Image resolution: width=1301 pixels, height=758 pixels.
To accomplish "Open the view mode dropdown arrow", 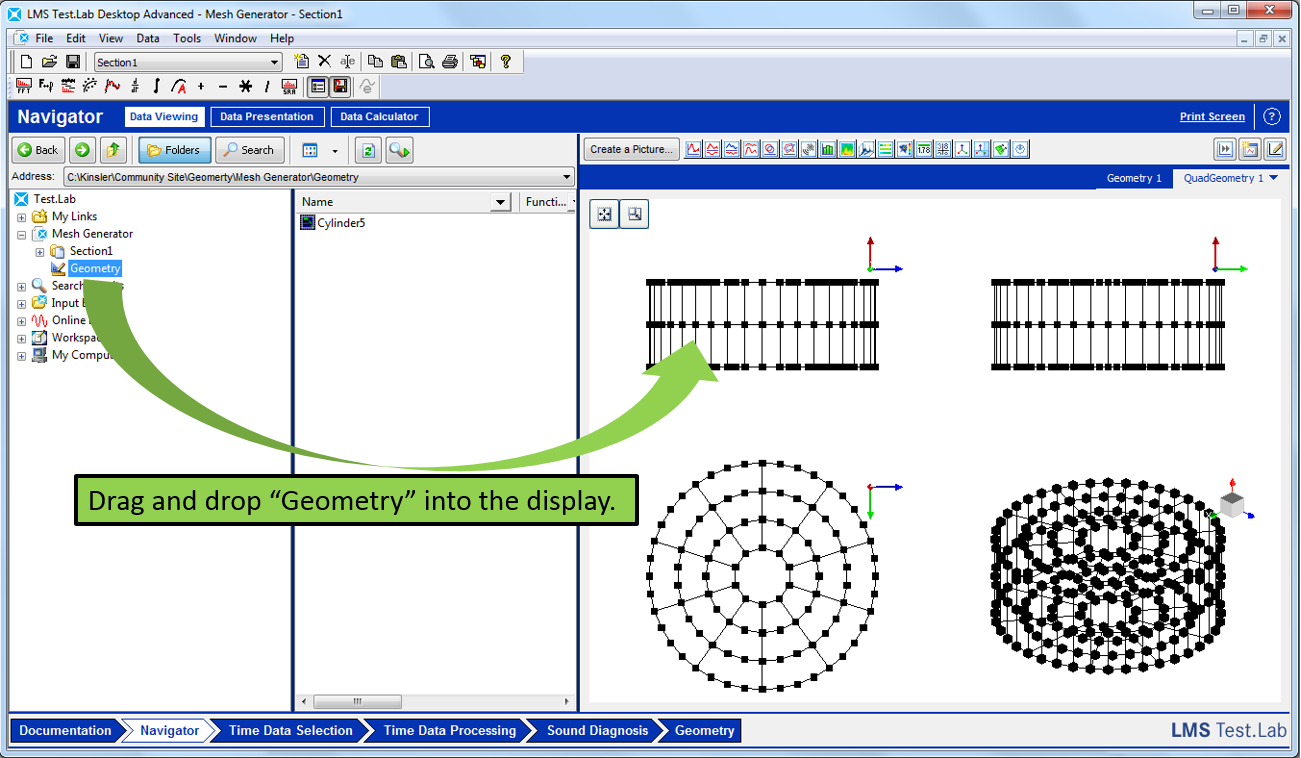I will click(335, 151).
